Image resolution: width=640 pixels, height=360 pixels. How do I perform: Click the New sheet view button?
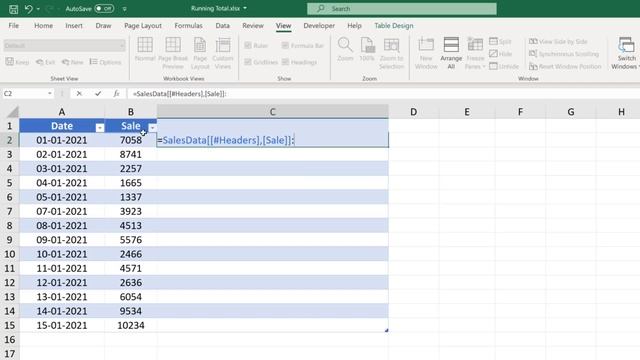coord(72,62)
